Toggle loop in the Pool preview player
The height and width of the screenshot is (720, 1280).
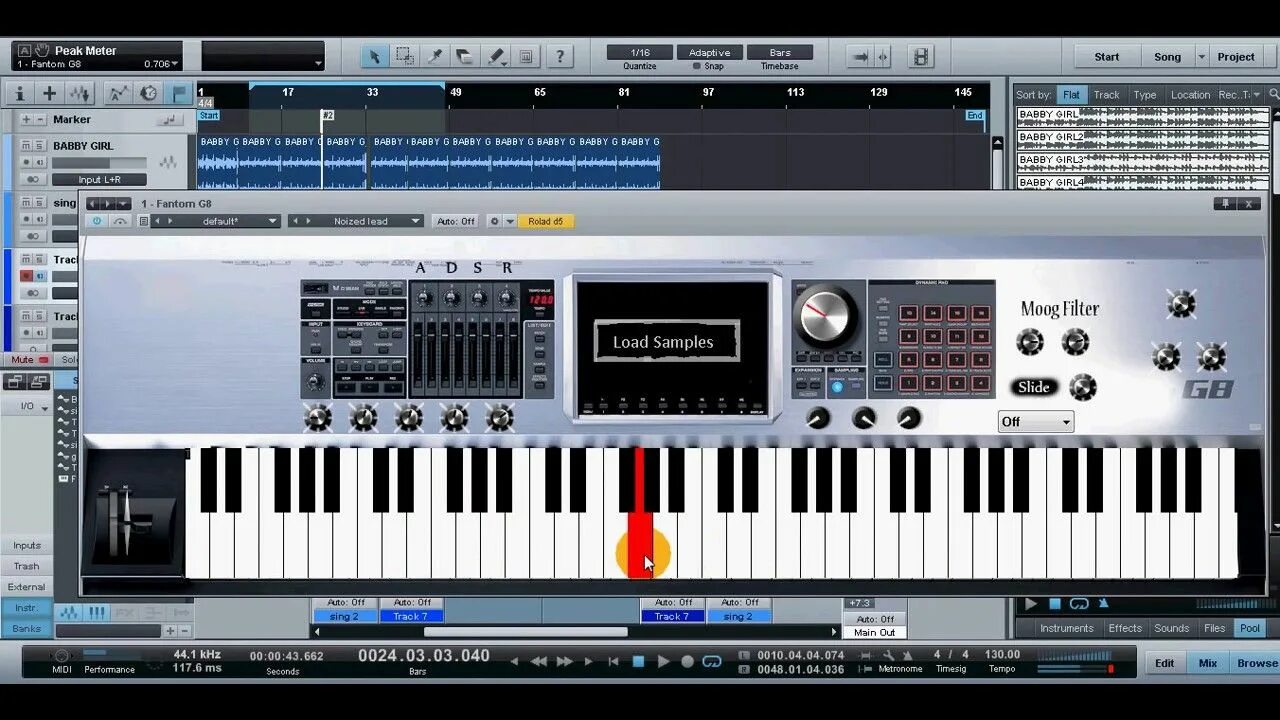pyautogui.click(x=1079, y=604)
